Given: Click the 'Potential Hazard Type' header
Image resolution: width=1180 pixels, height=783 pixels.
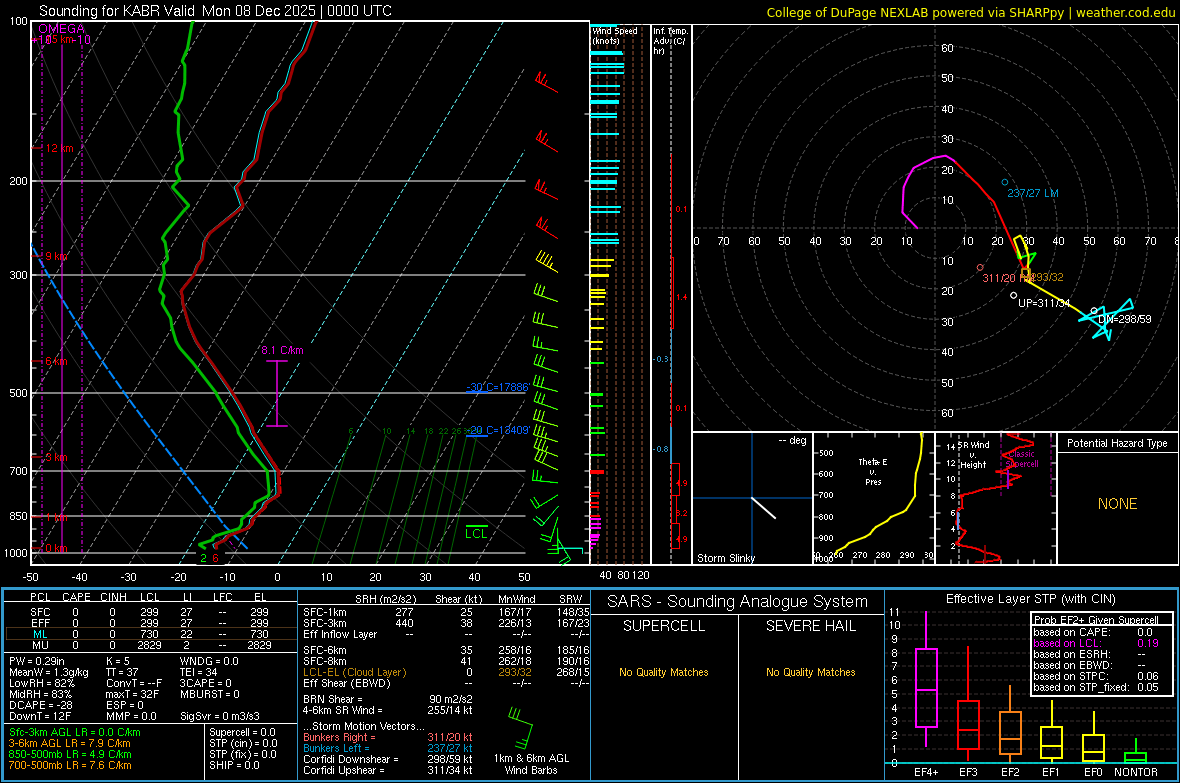Looking at the screenshot, I should (x=1117, y=443).
